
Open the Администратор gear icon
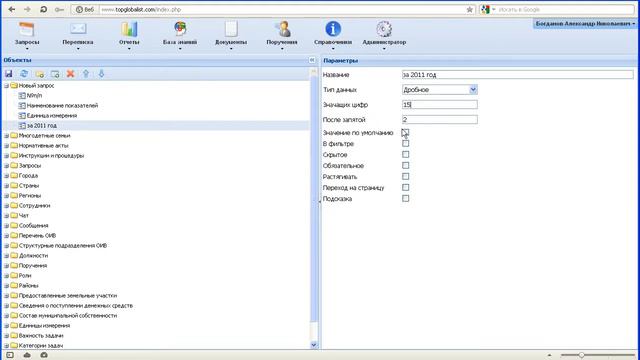tap(384, 29)
